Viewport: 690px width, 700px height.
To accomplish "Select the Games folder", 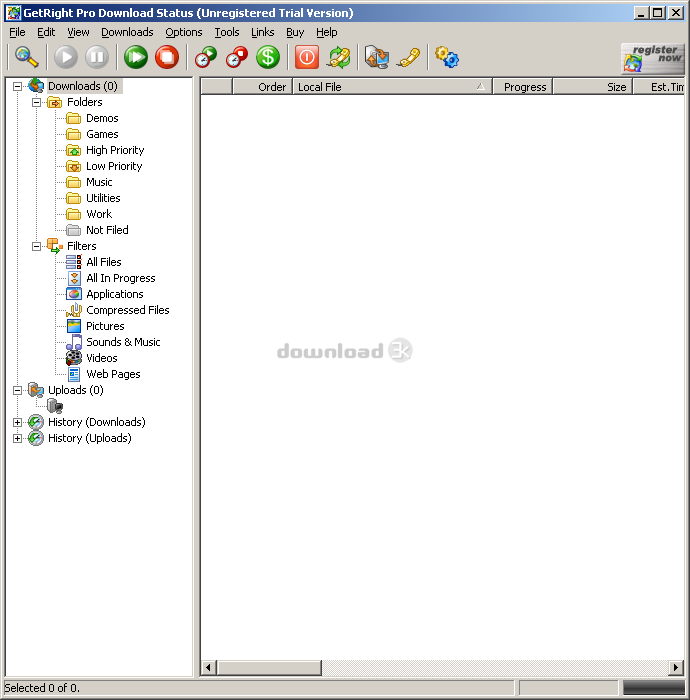I will (x=102, y=134).
